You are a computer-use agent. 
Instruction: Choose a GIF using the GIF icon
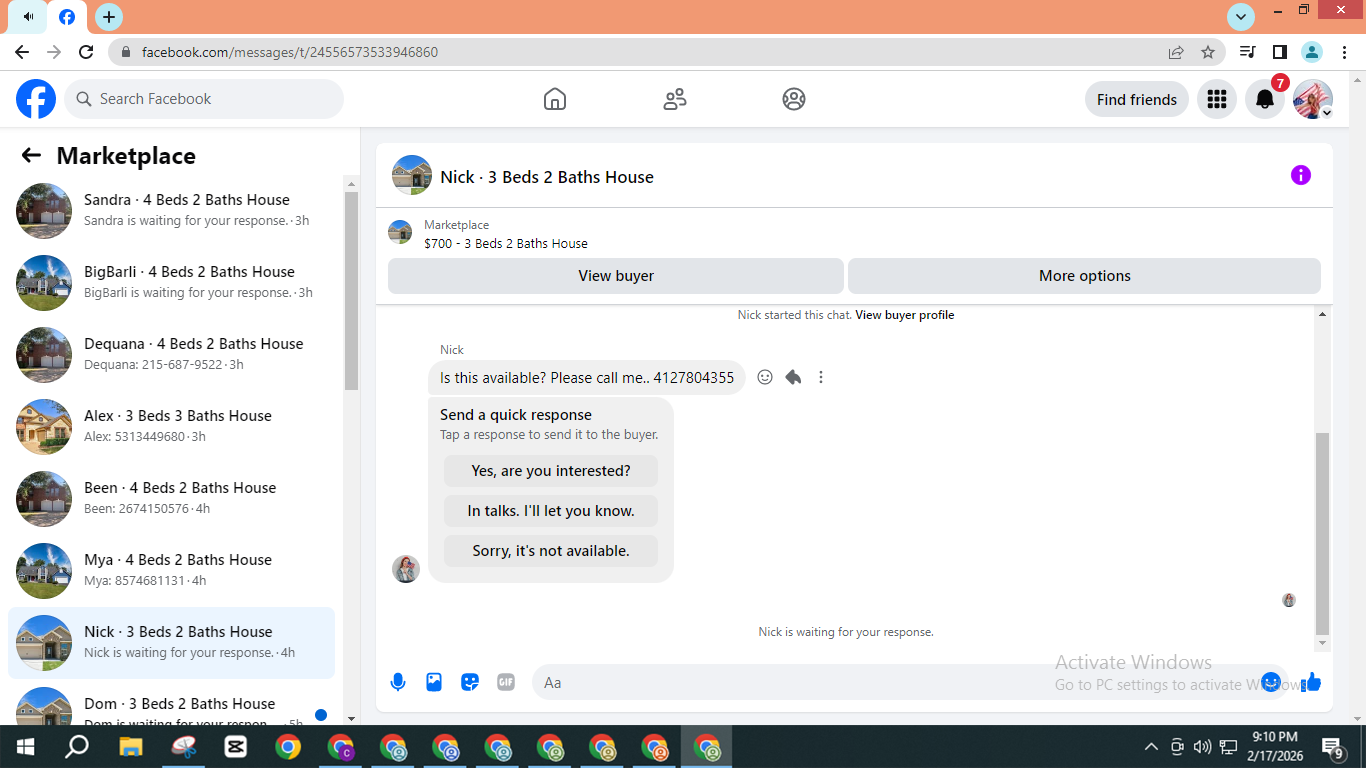506,682
